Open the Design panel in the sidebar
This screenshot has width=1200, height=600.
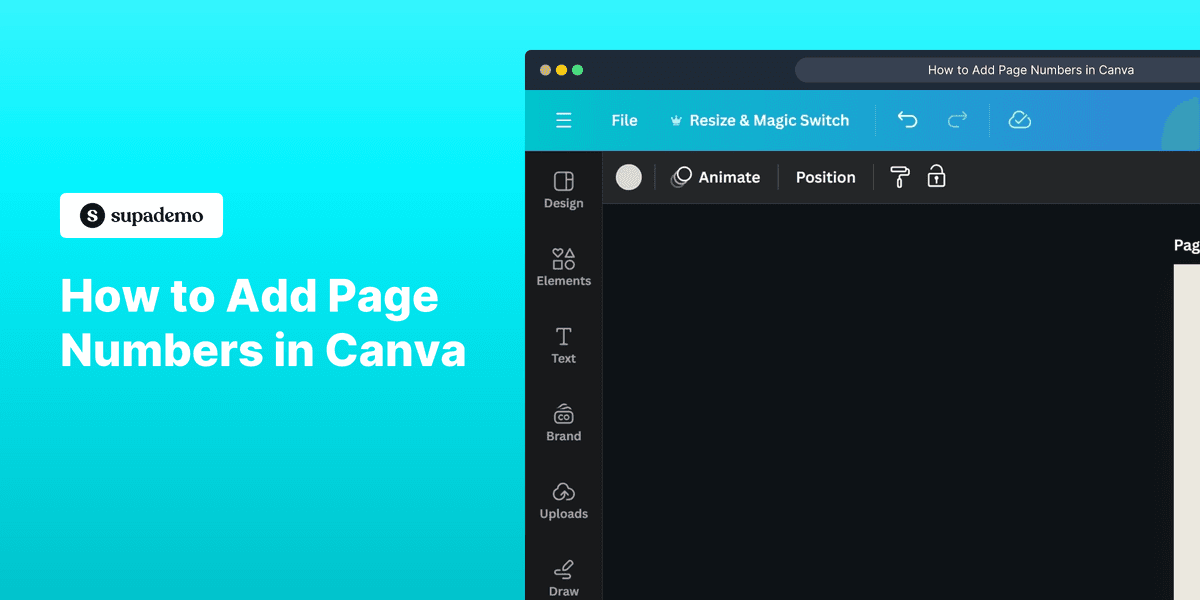click(x=563, y=190)
